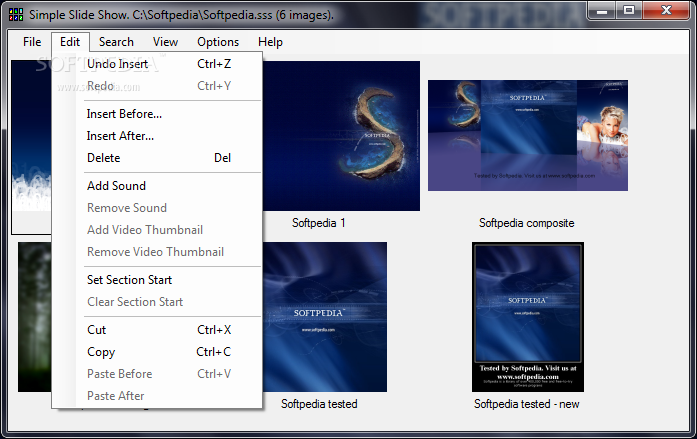This screenshot has height=439, width=697.
Task: Open the File menu
Action: tap(32, 42)
